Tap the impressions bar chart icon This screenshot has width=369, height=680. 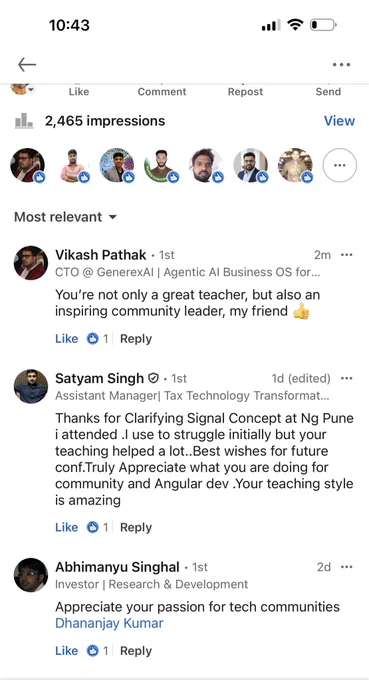pyautogui.click(x=24, y=121)
